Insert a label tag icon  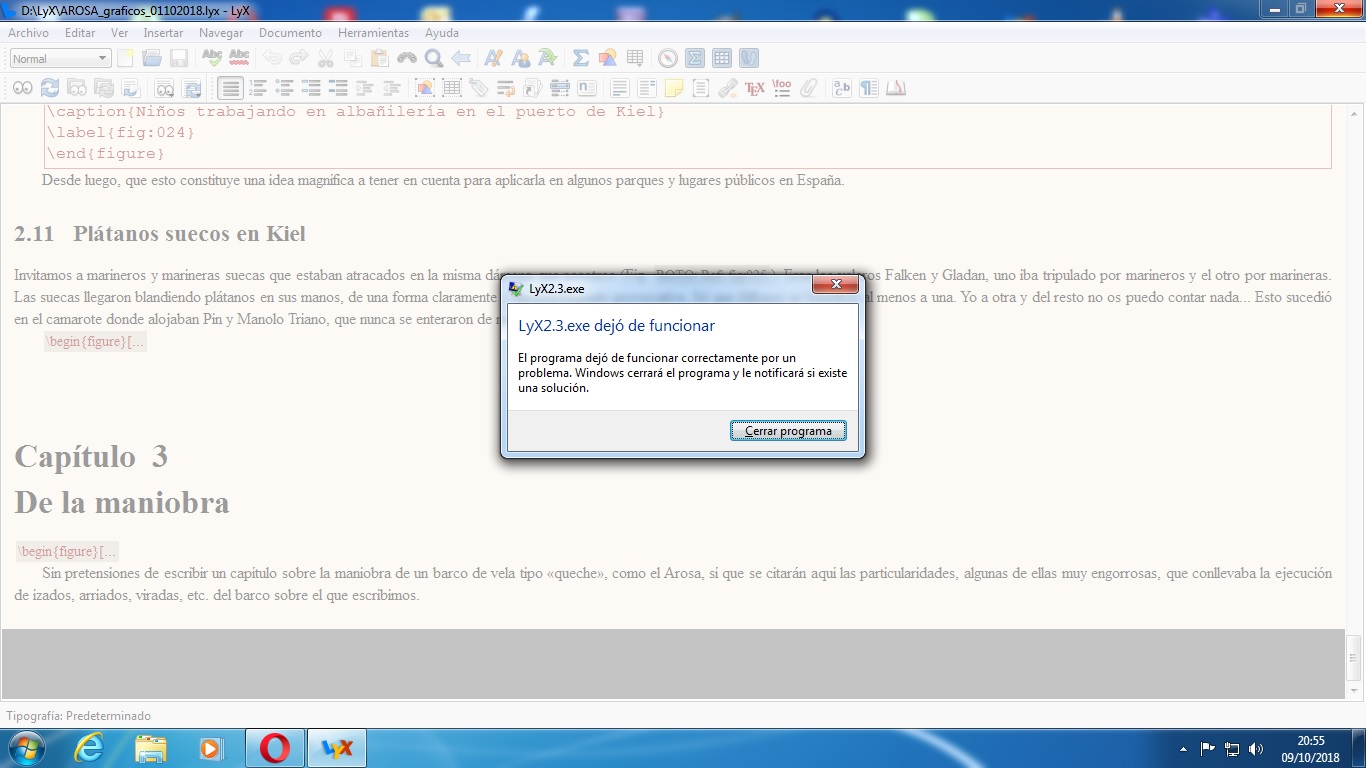(x=479, y=88)
